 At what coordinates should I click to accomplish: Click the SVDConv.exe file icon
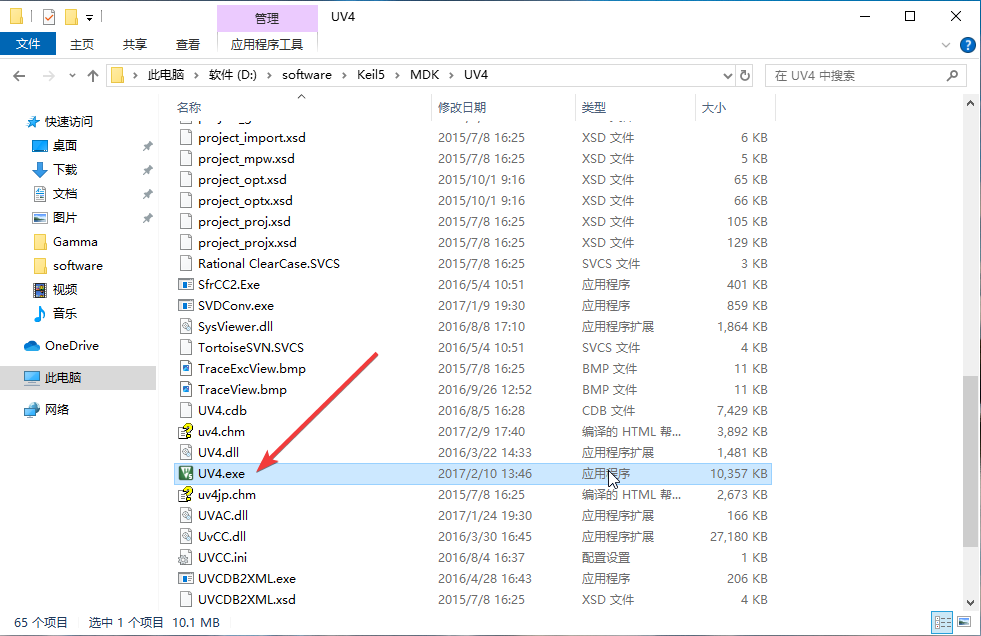(x=186, y=306)
